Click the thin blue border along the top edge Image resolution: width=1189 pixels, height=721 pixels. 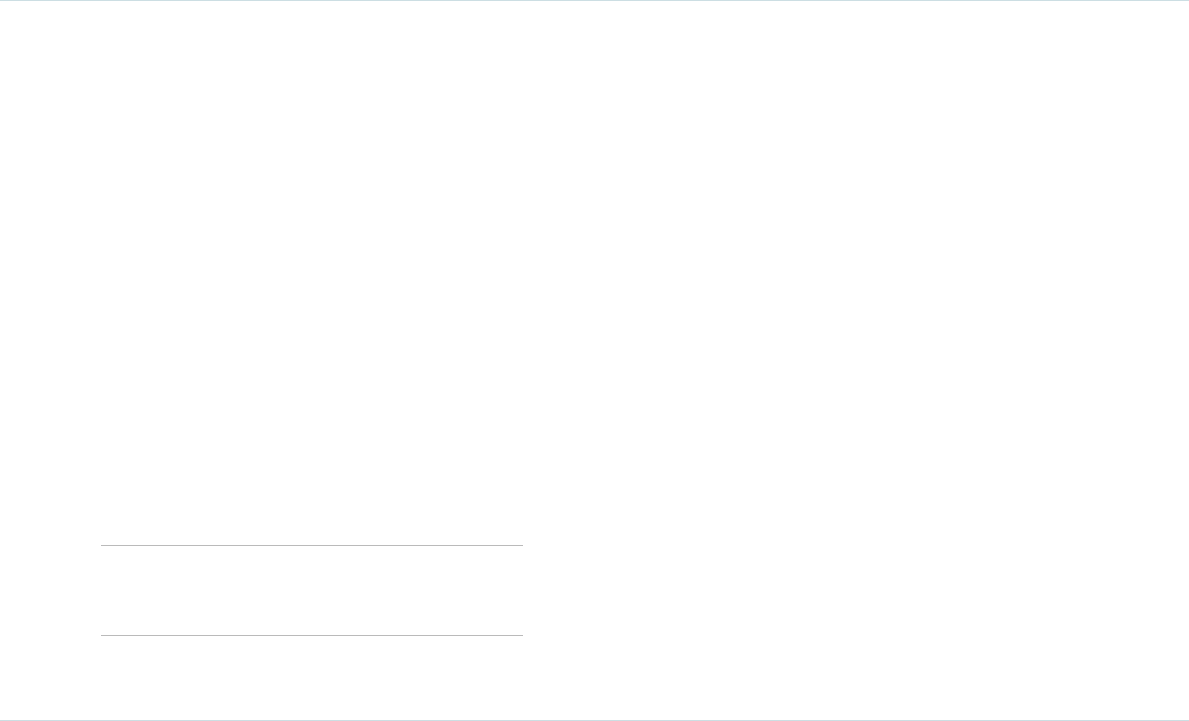coord(594,1)
